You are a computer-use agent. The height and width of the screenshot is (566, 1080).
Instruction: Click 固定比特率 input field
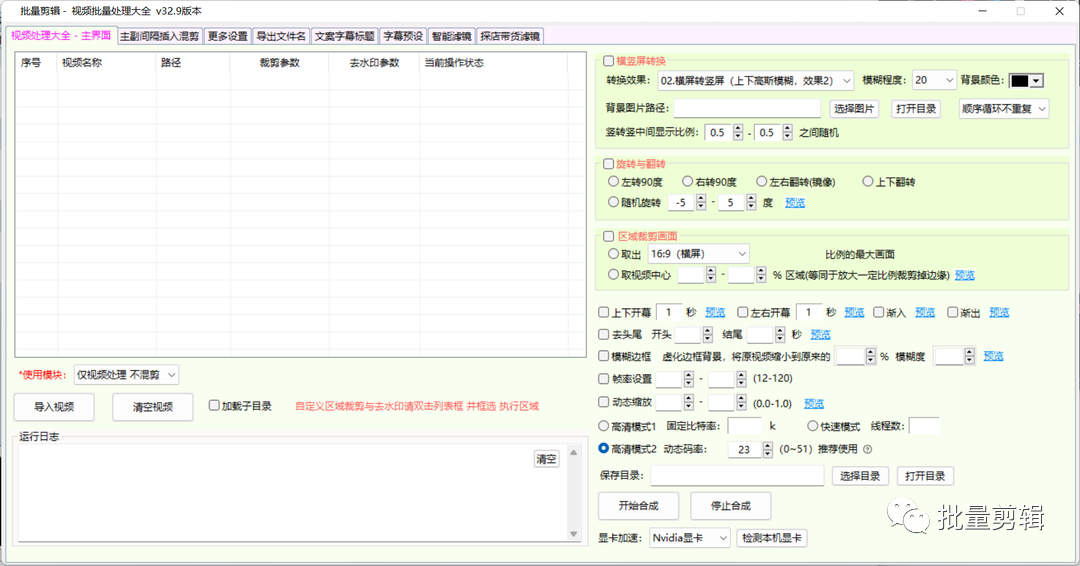(745, 426)
